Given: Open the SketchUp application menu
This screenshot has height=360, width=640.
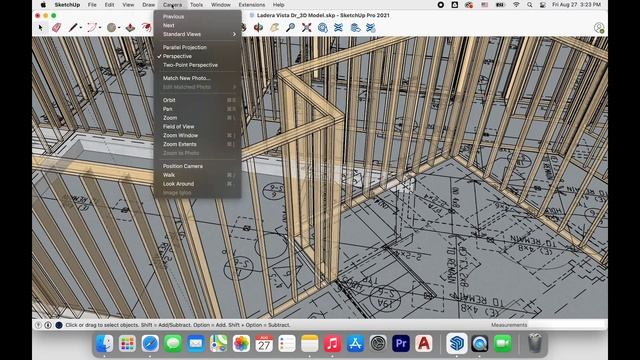Looking at the screenshot, I should (x=67, y=5).
